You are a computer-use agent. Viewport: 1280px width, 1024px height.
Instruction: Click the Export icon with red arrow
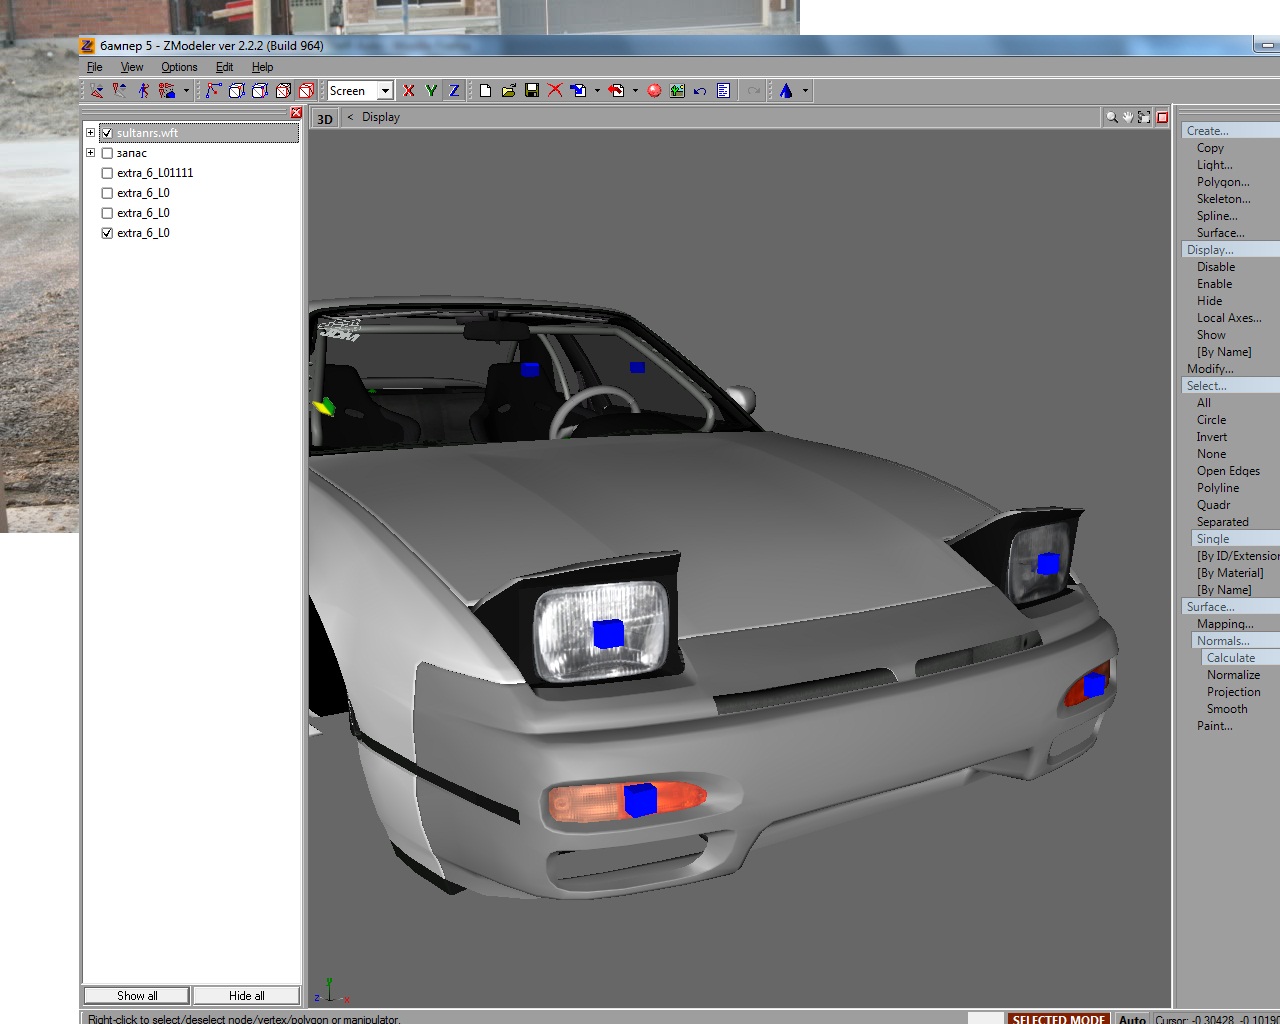point(616,90)
